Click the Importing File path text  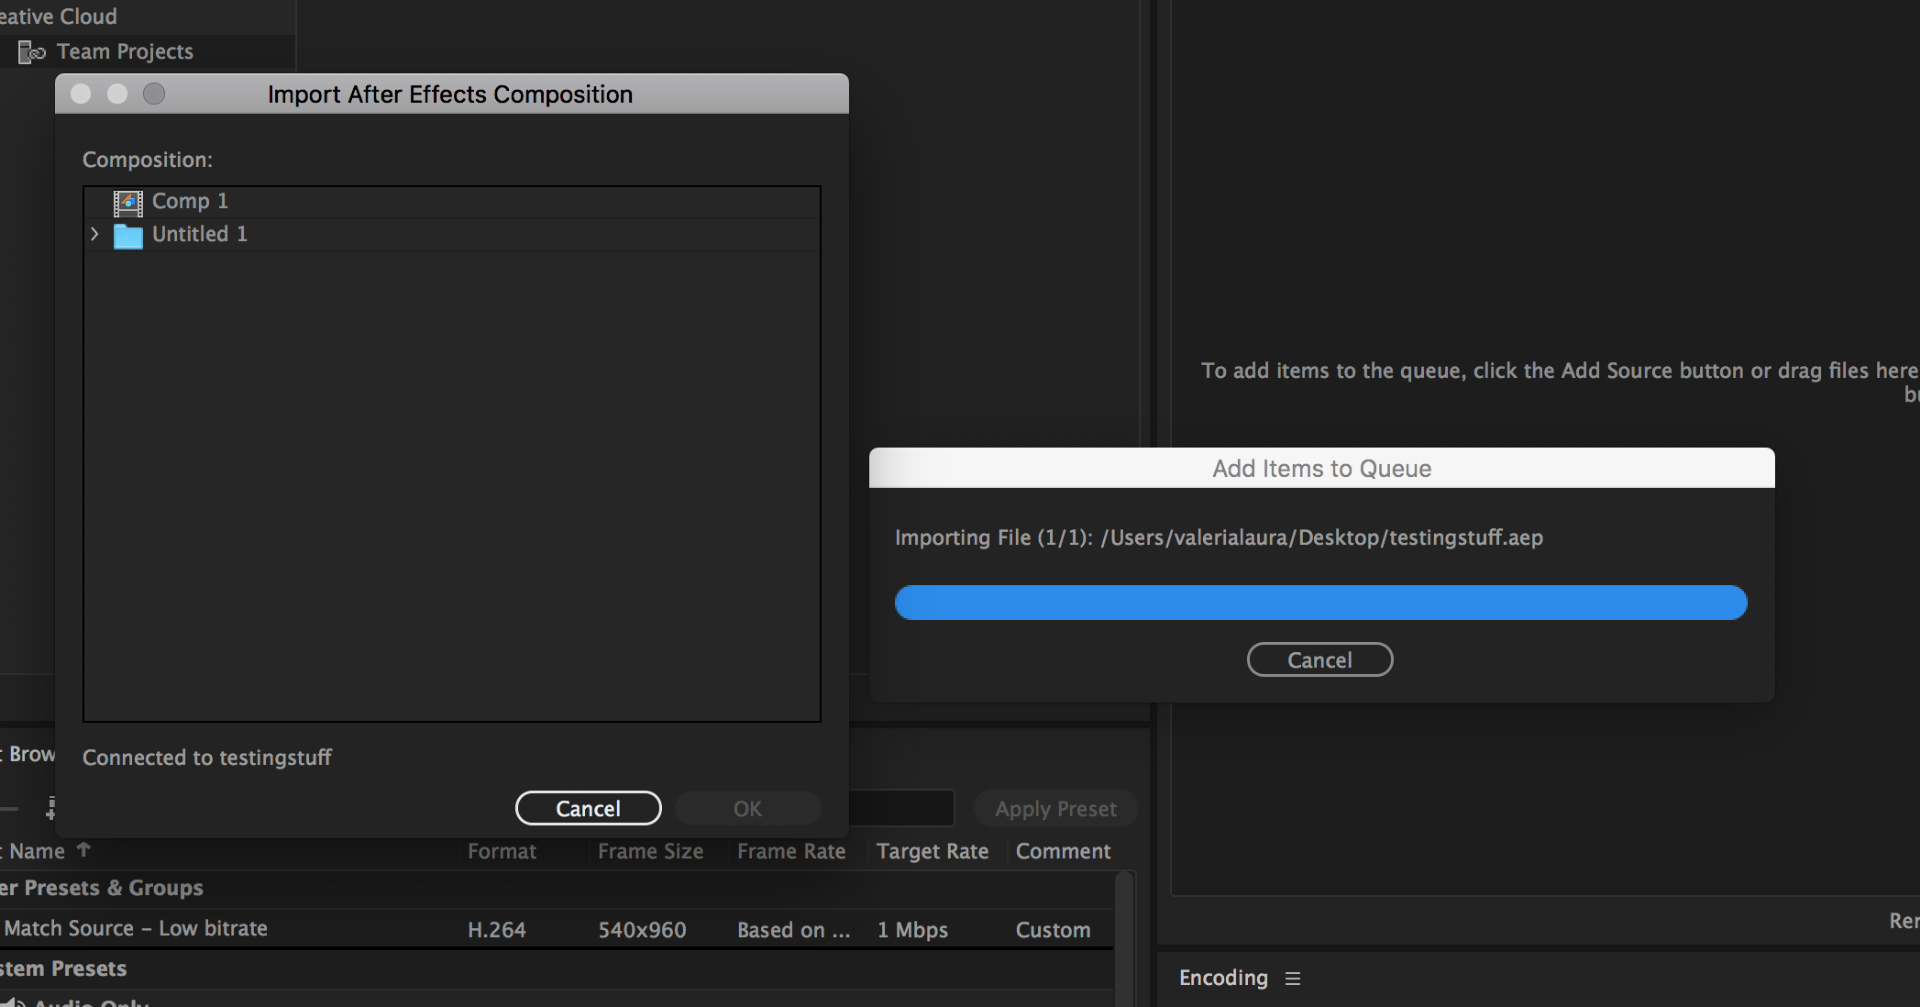tap(1219, 538)
